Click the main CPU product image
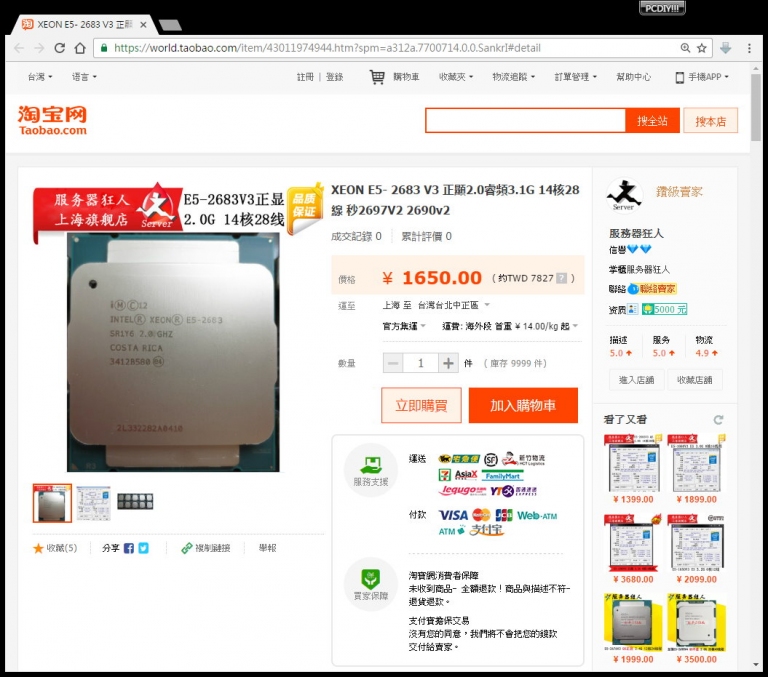The image size is (768, 677). click(173, 352)
